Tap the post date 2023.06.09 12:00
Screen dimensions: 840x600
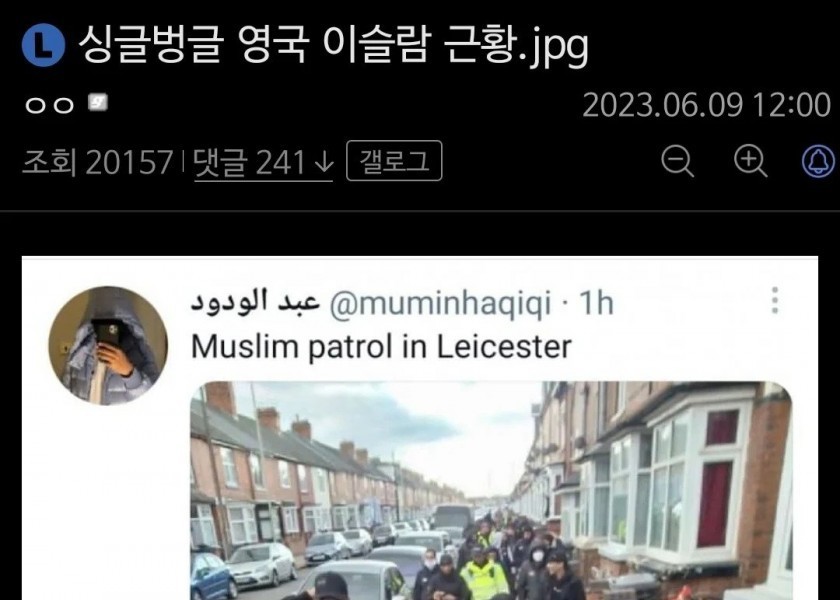point(706,105)
